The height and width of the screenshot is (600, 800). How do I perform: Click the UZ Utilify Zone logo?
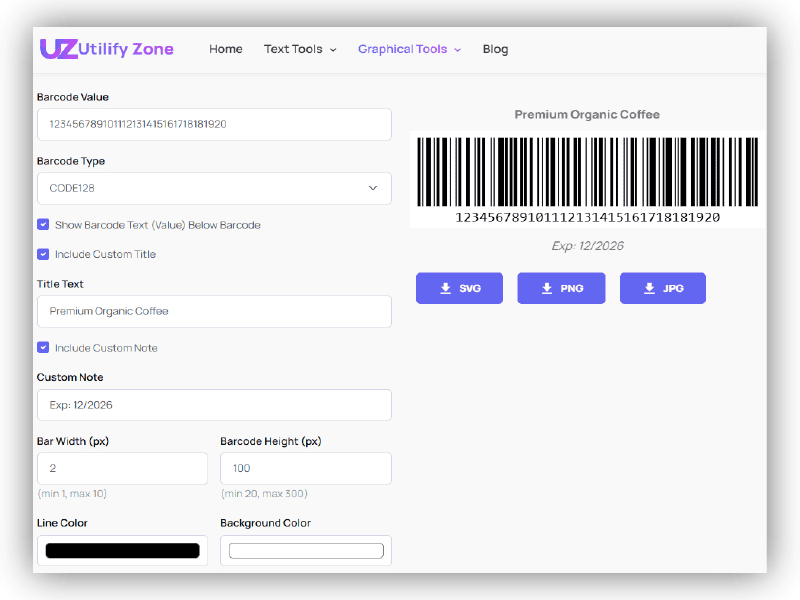tap(107, 48)
